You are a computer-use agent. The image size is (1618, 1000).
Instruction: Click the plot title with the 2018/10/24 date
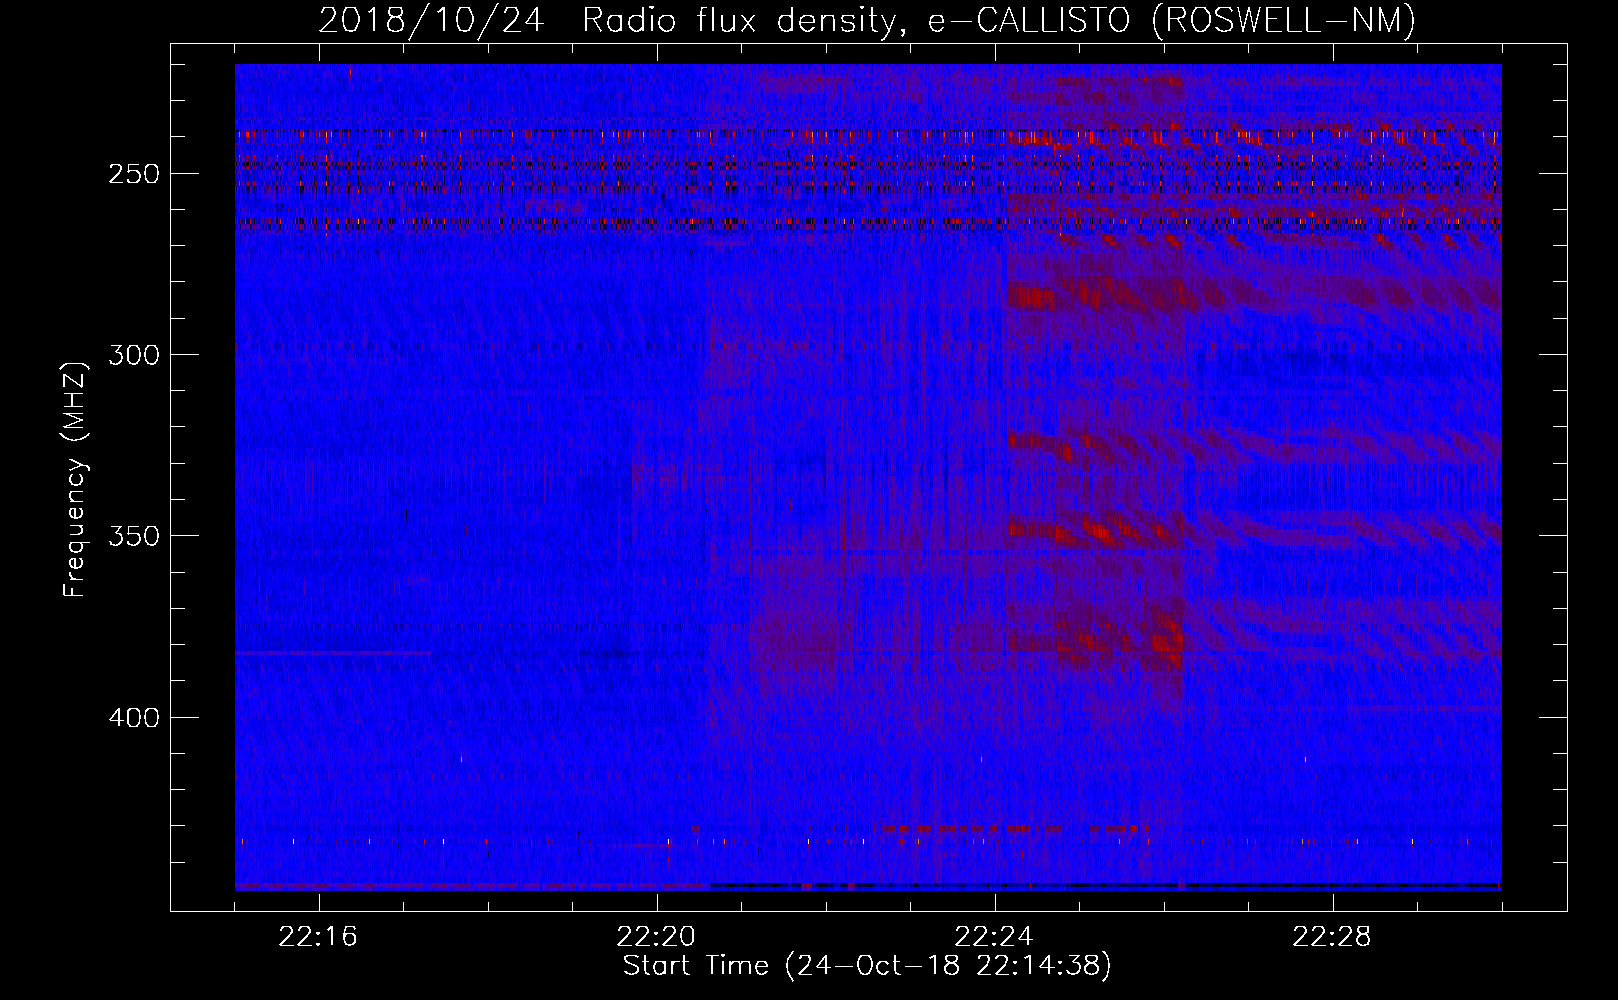tap(867, 20)
